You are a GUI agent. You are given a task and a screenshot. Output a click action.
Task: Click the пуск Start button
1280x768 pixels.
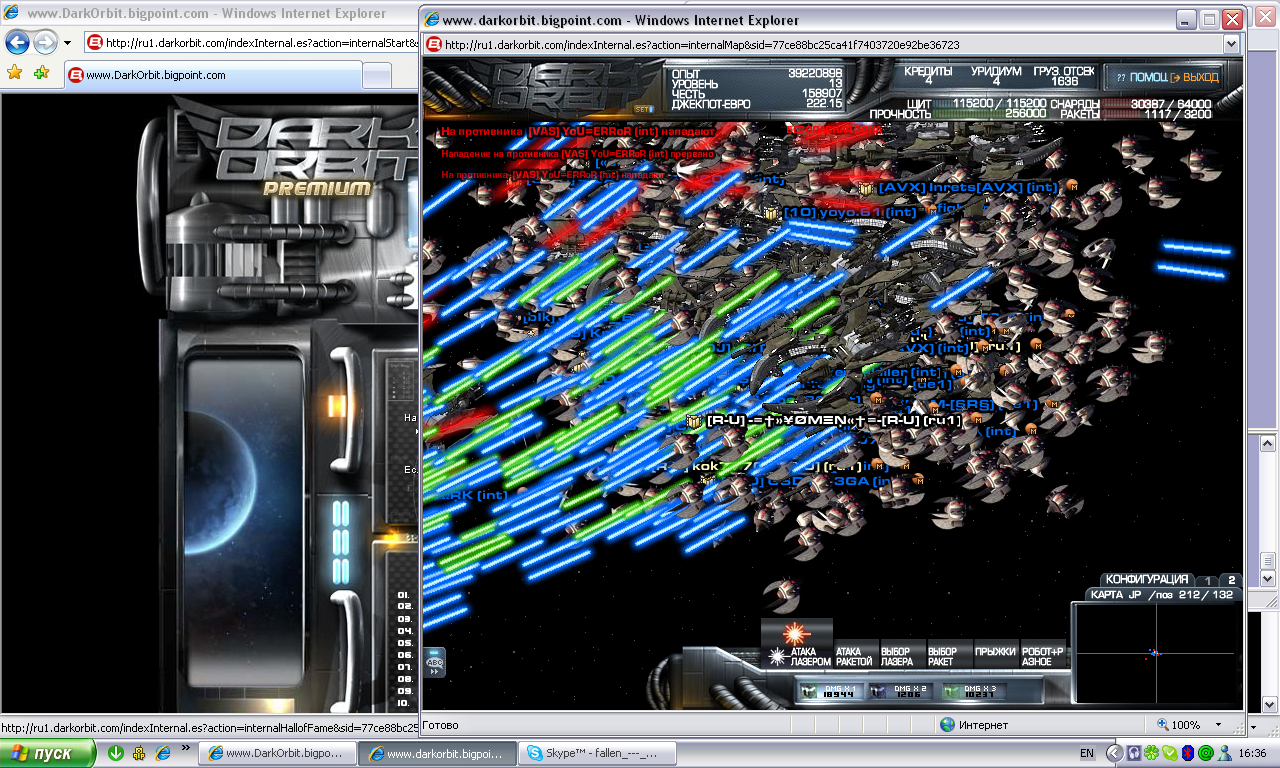[x=48, y=753]
